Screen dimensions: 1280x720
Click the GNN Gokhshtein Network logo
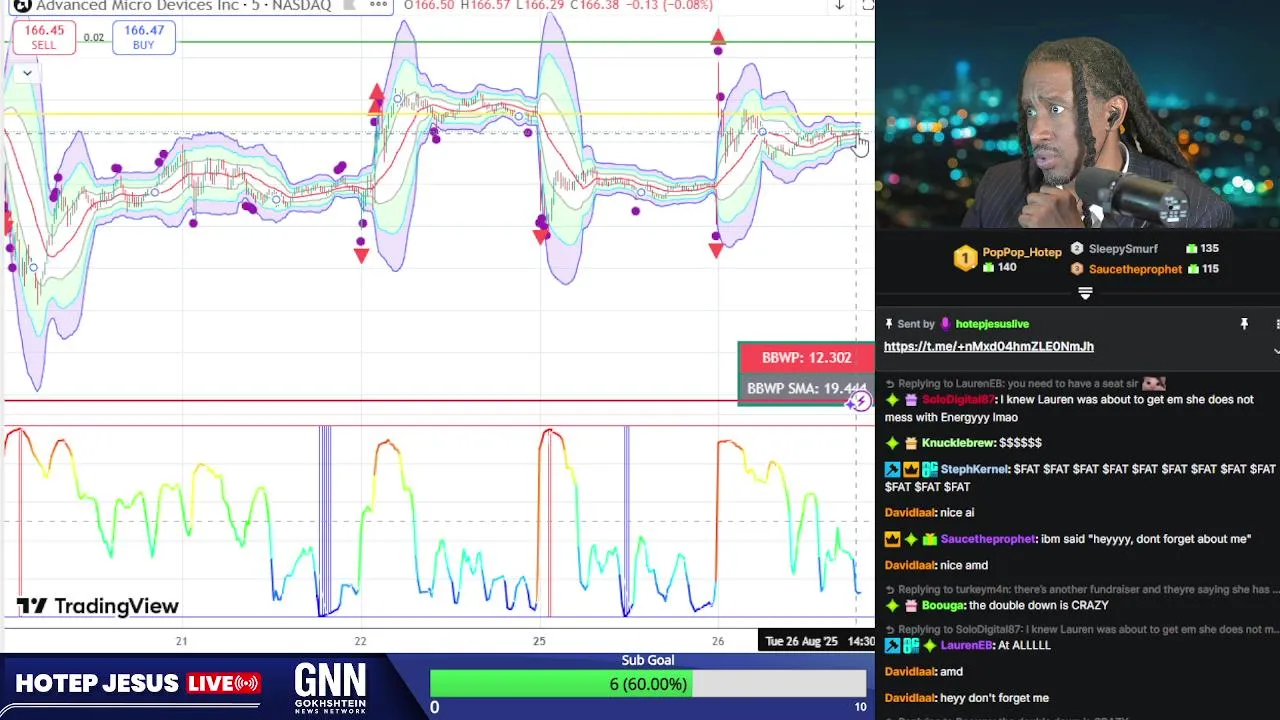[x=330, y=687]
